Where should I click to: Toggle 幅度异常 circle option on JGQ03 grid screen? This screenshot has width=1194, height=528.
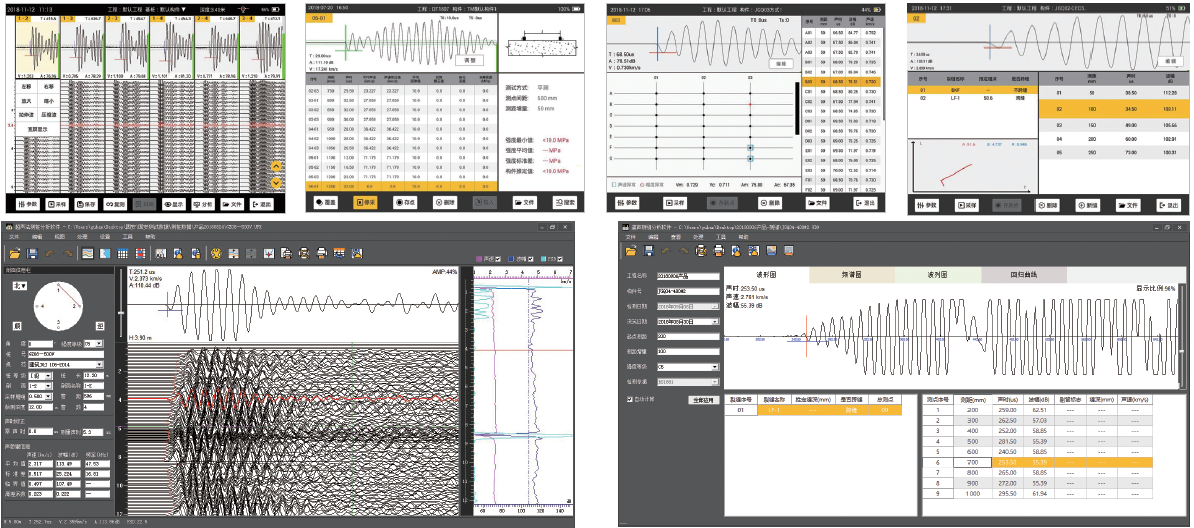click(644, 184)
